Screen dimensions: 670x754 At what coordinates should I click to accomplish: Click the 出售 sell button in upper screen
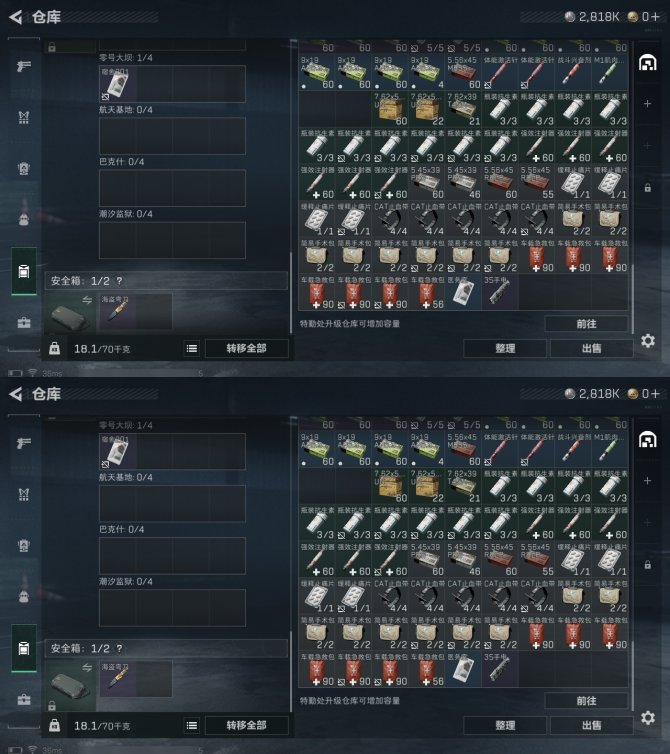[x=591, y=348]
